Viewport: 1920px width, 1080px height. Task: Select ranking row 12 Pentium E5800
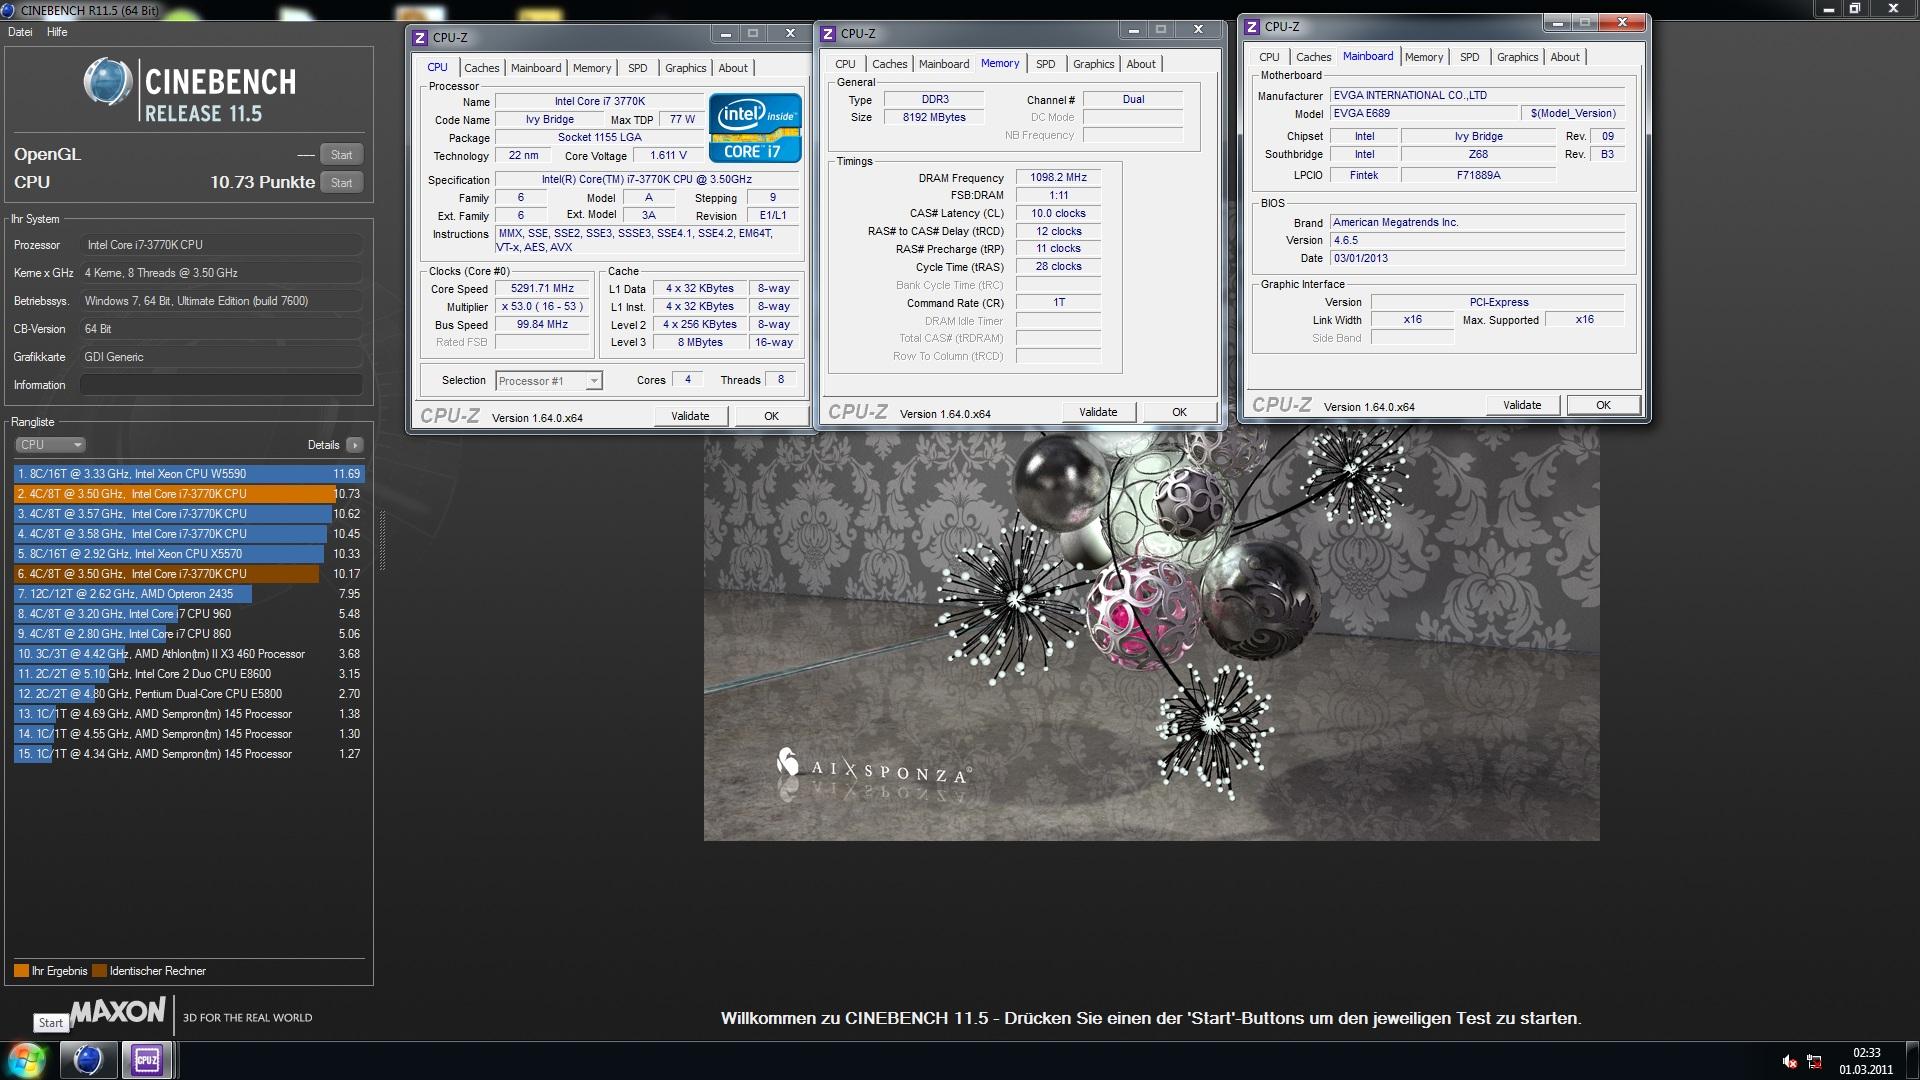pyautogui.click(x=189, y=694)
